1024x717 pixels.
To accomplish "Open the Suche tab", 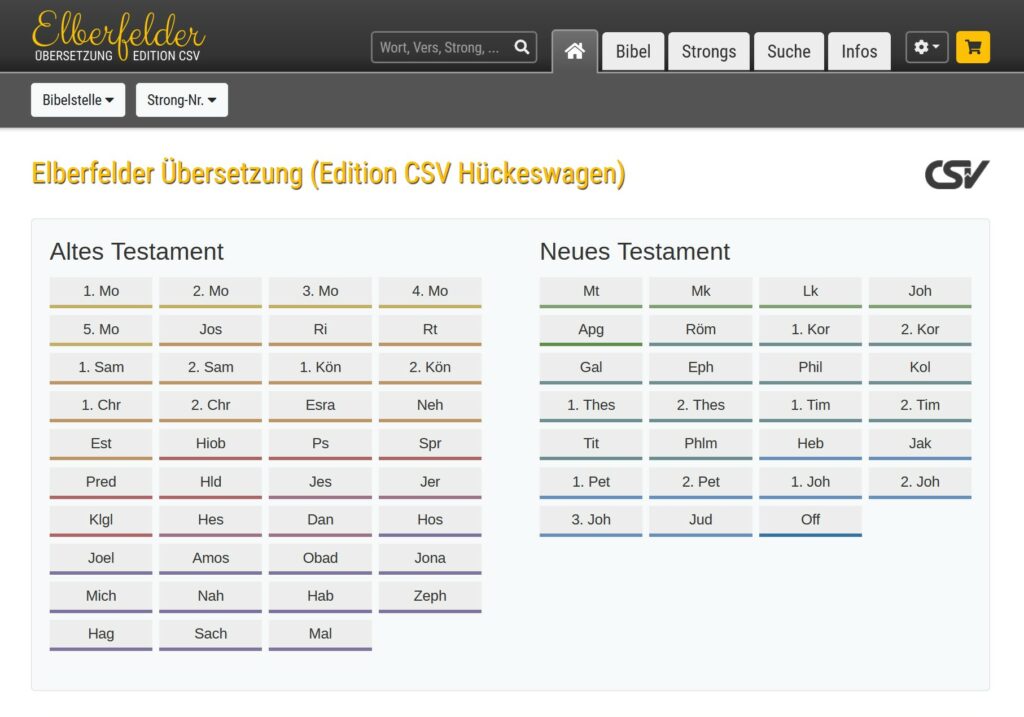I will pos(788,51).
